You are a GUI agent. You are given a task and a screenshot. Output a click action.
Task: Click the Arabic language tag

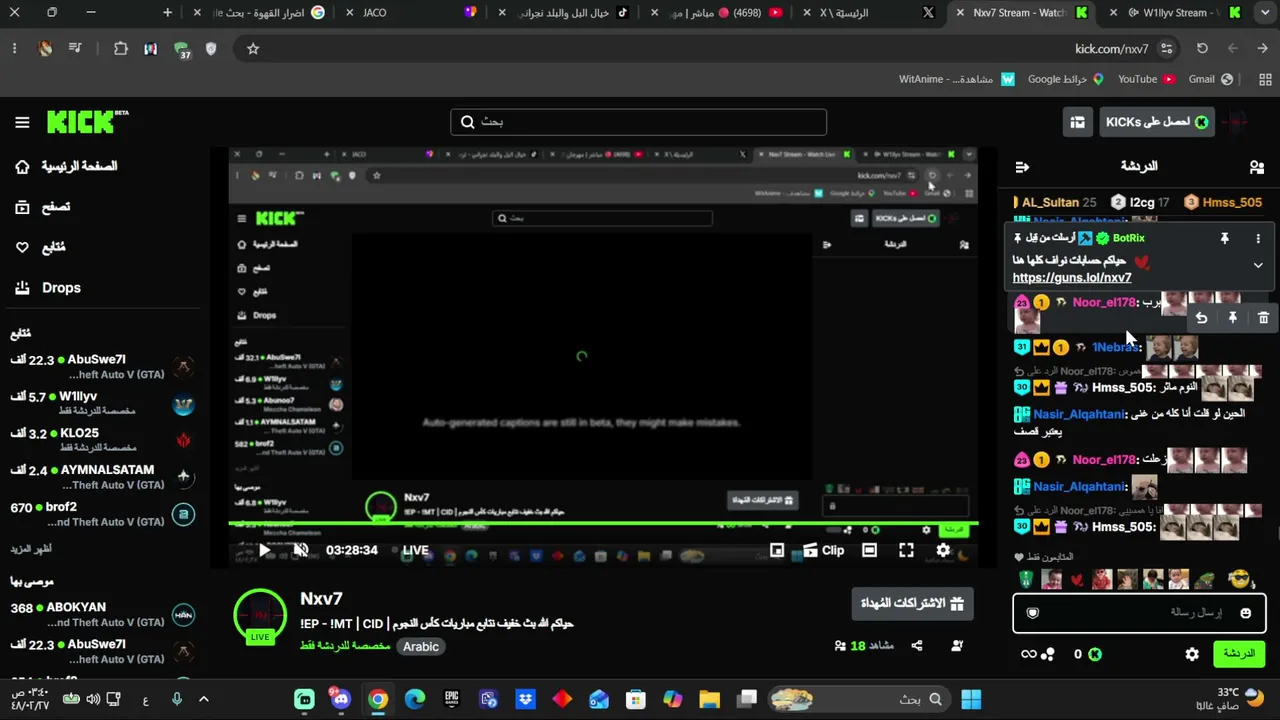tap(421, 647)
